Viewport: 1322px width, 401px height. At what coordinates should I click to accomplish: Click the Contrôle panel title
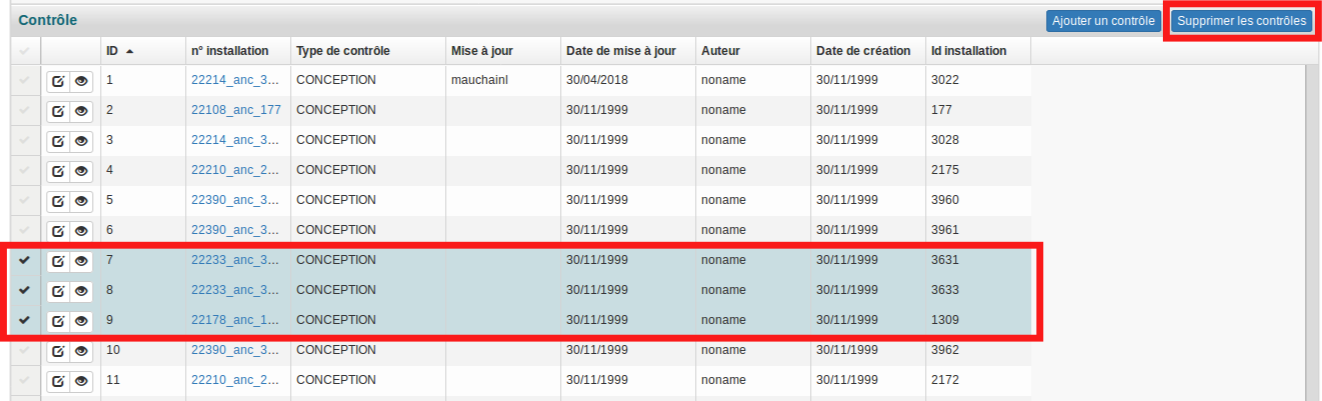coord(47,20)
